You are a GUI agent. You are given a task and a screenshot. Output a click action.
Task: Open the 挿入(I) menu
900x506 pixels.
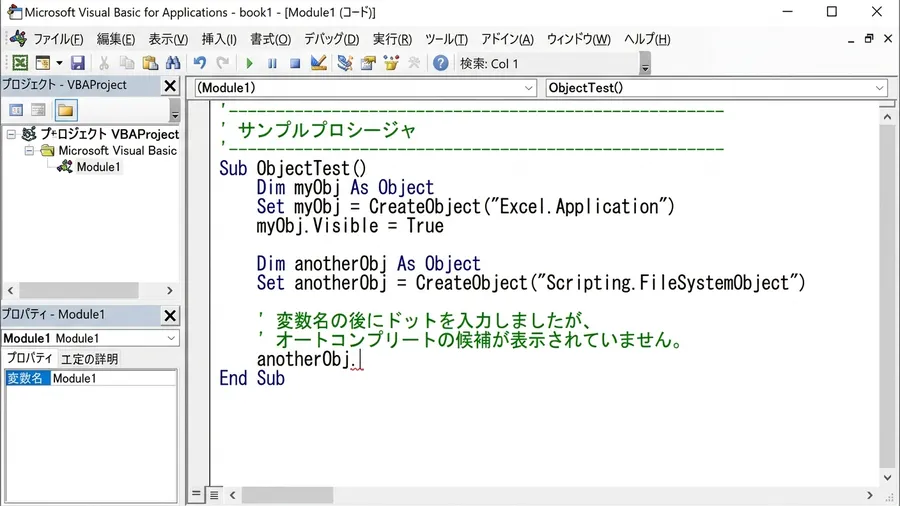click(x=219, y=39)
